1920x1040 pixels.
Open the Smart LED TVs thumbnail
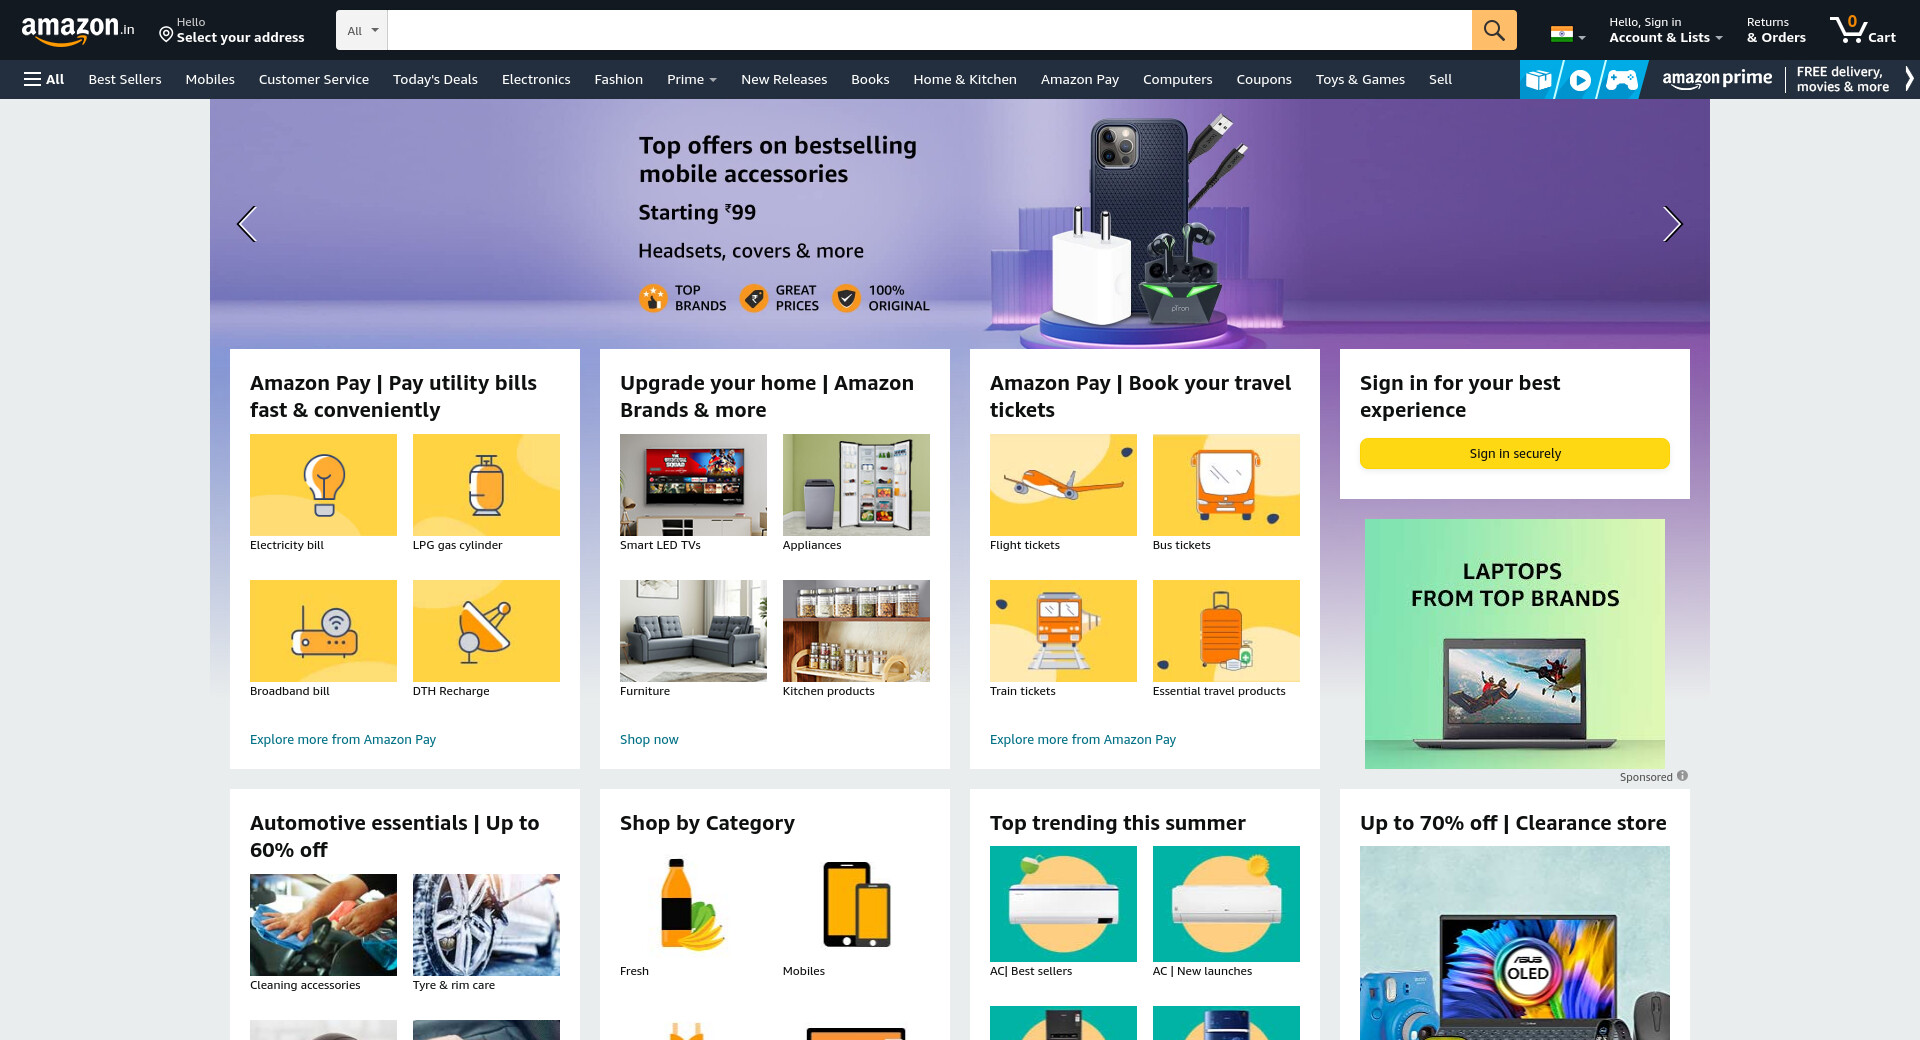[x=693, y=485]
